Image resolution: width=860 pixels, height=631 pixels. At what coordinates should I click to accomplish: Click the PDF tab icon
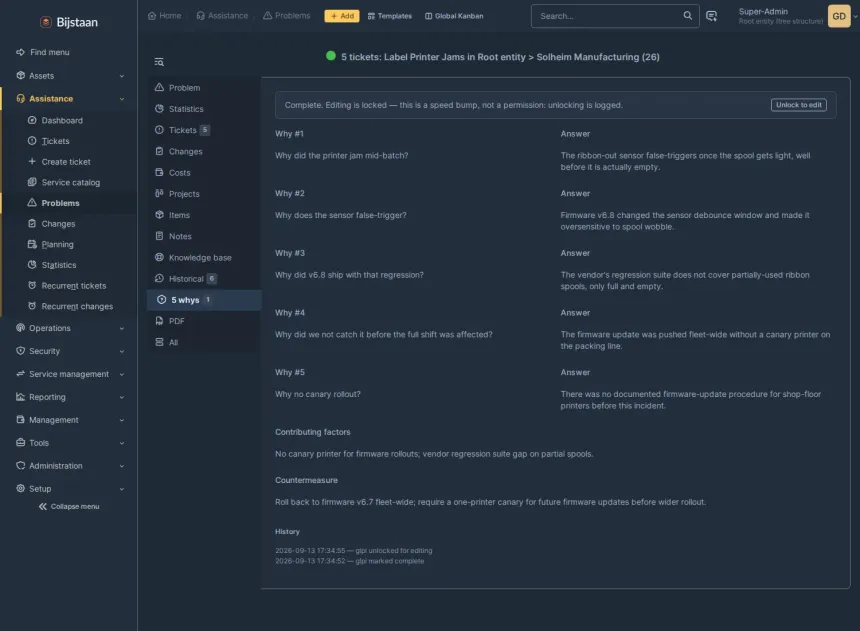point(159,321)
